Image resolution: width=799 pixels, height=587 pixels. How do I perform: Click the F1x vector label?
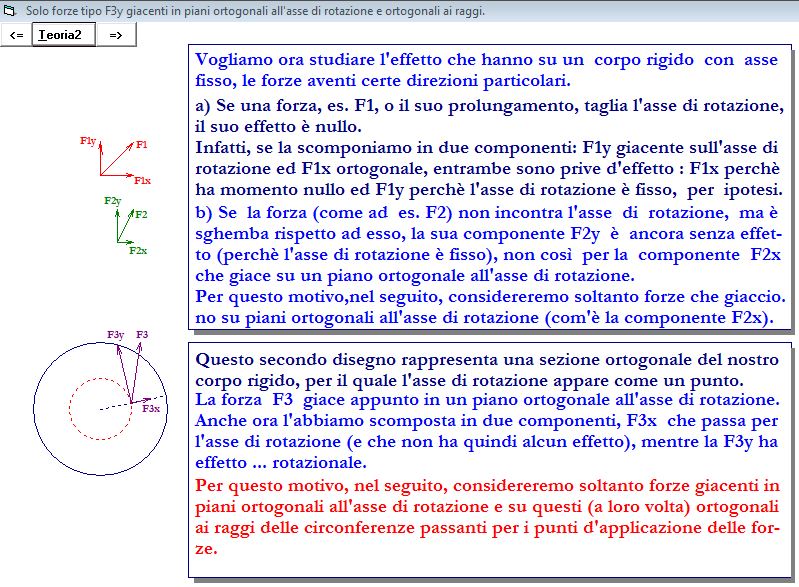143,180
